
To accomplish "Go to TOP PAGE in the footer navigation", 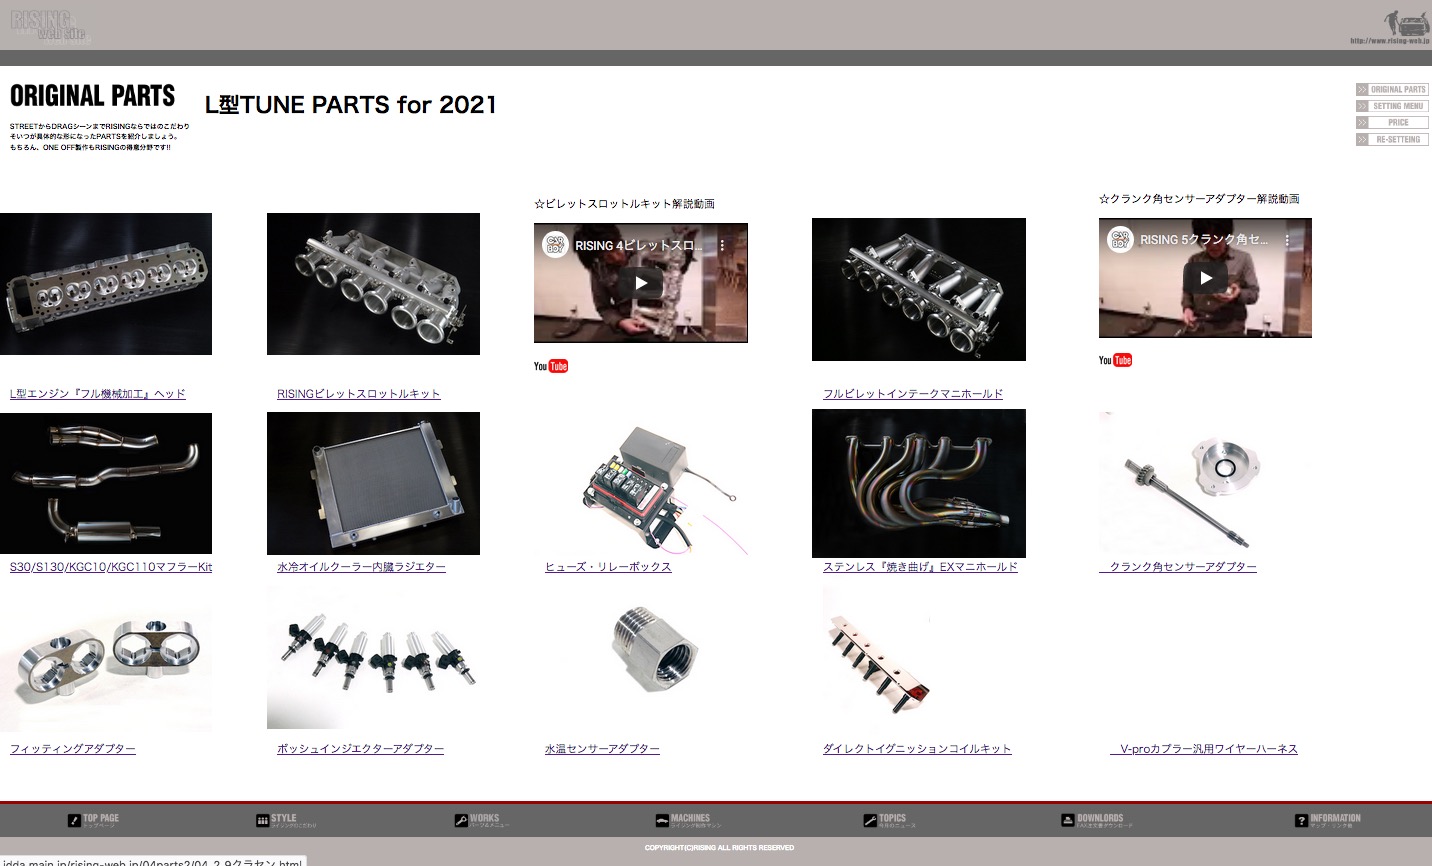I will (93, 820).
